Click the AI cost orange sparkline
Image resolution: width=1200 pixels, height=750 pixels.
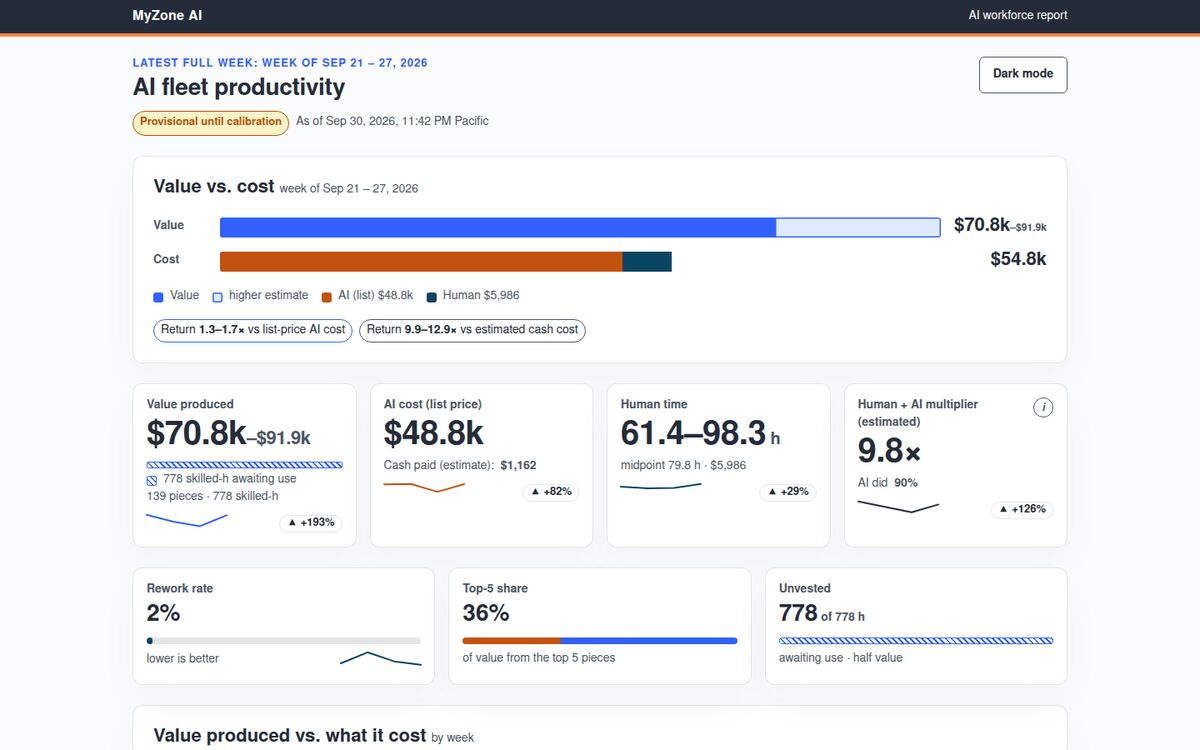pyautogui.click(x=424, y=487)
